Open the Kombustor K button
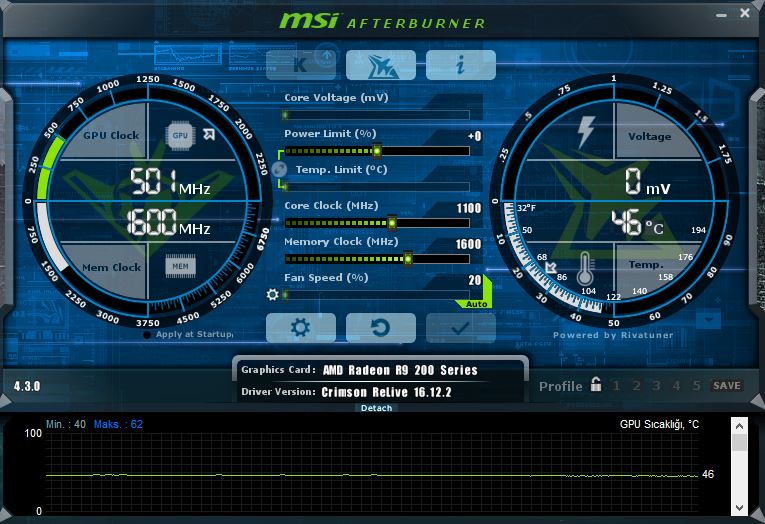 301,64
